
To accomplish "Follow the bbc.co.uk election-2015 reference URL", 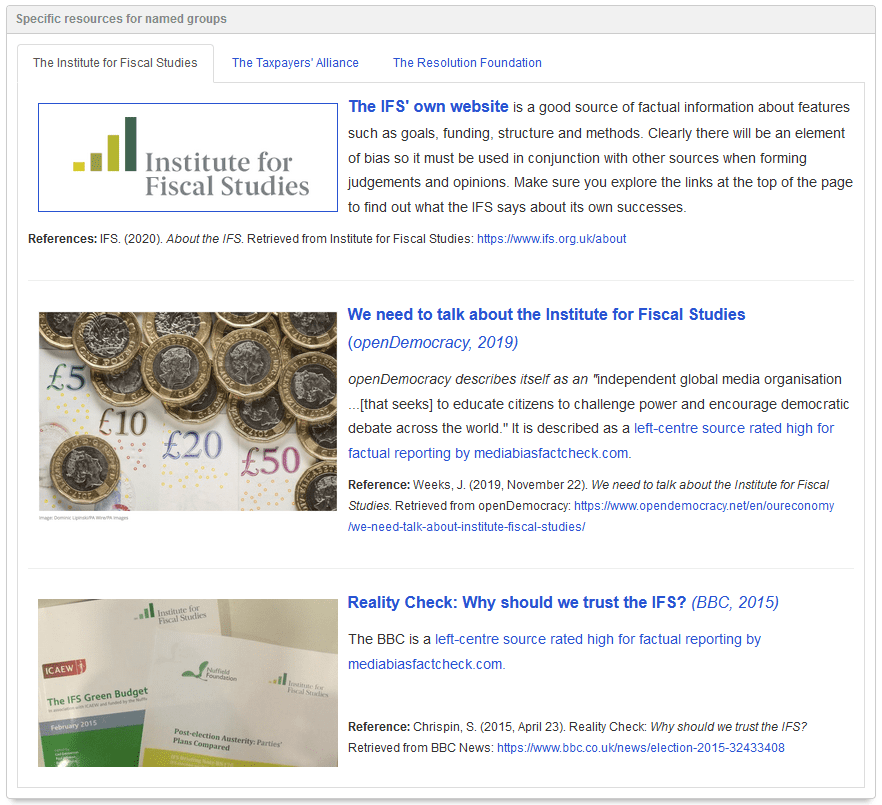I will [641, 748].
